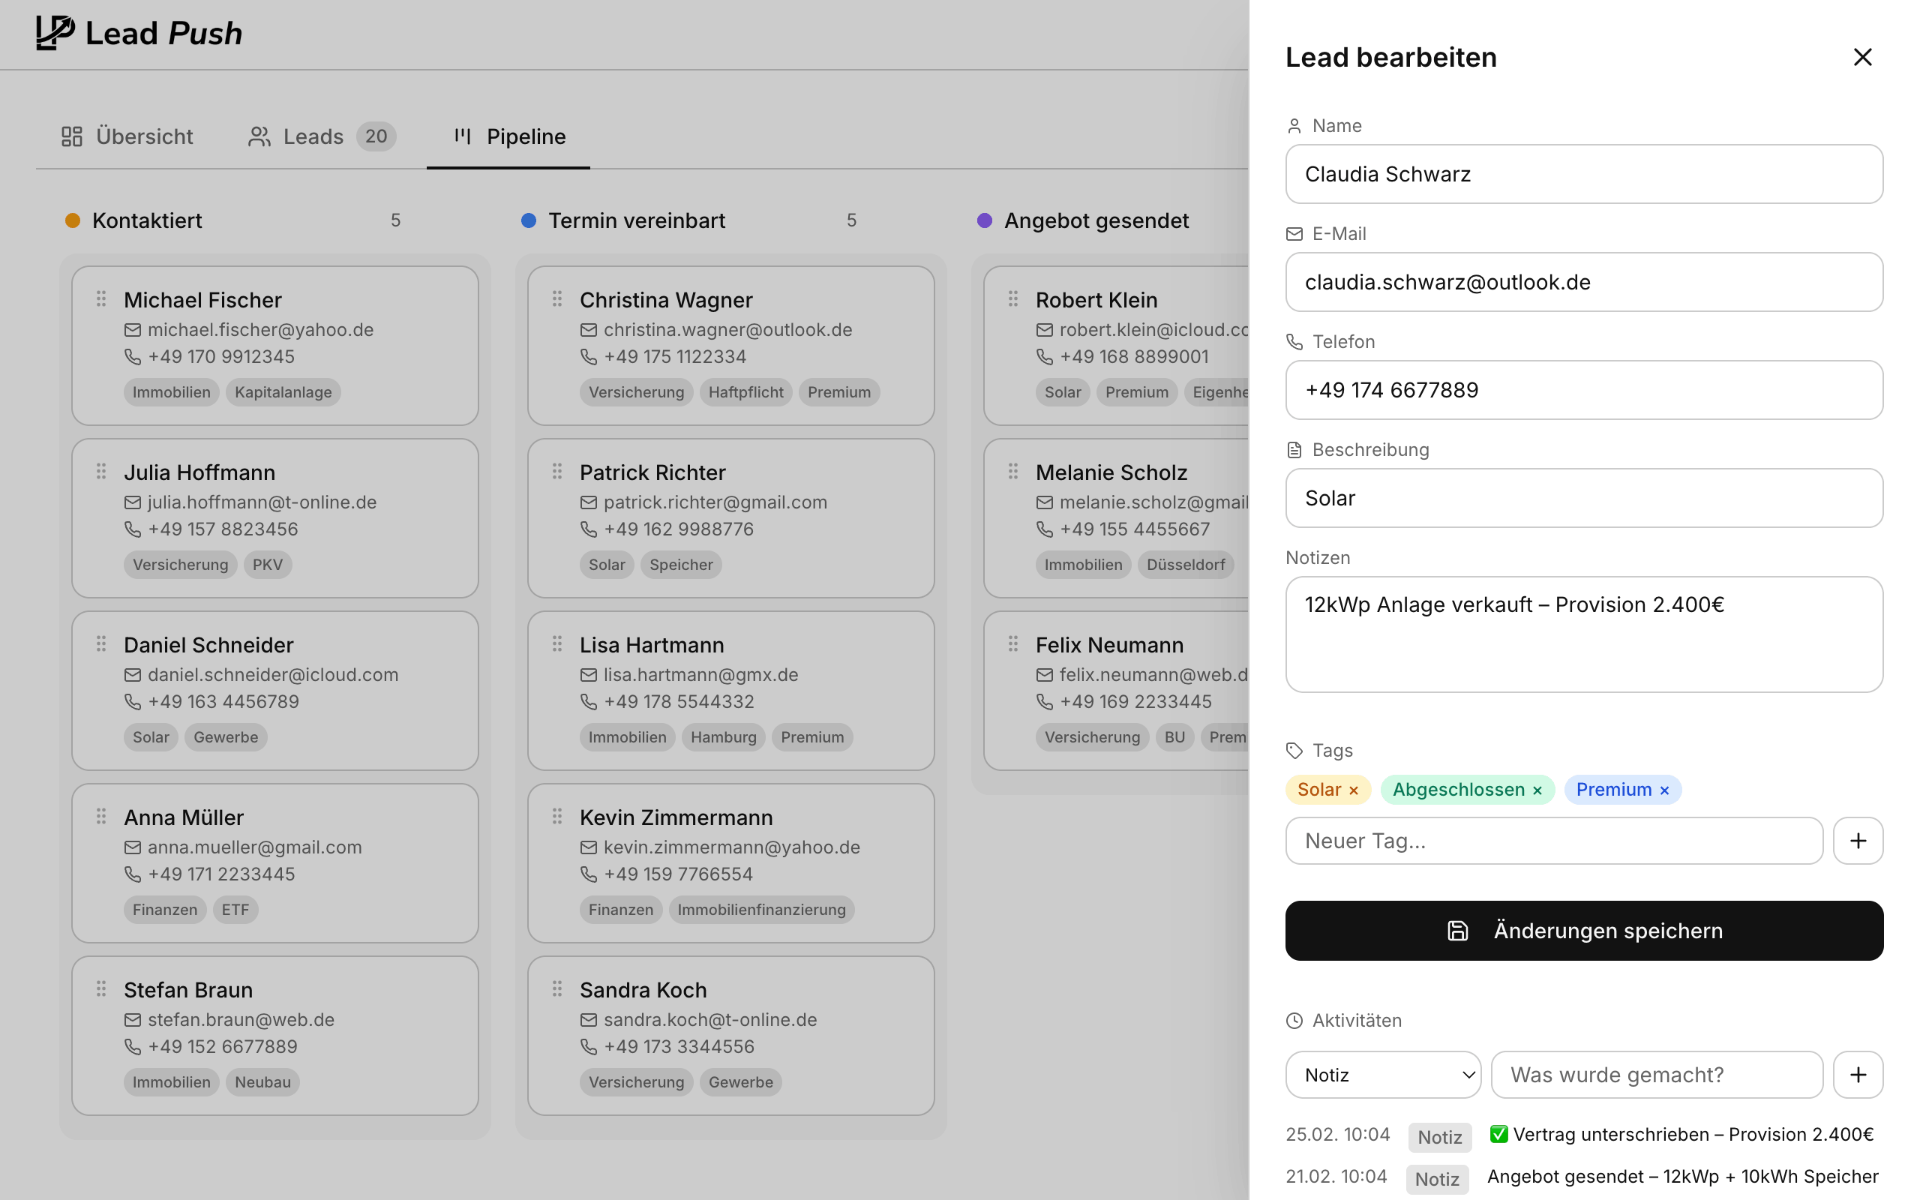
Task: Add new tag with the plus button
Action: tap(1858, 841)
